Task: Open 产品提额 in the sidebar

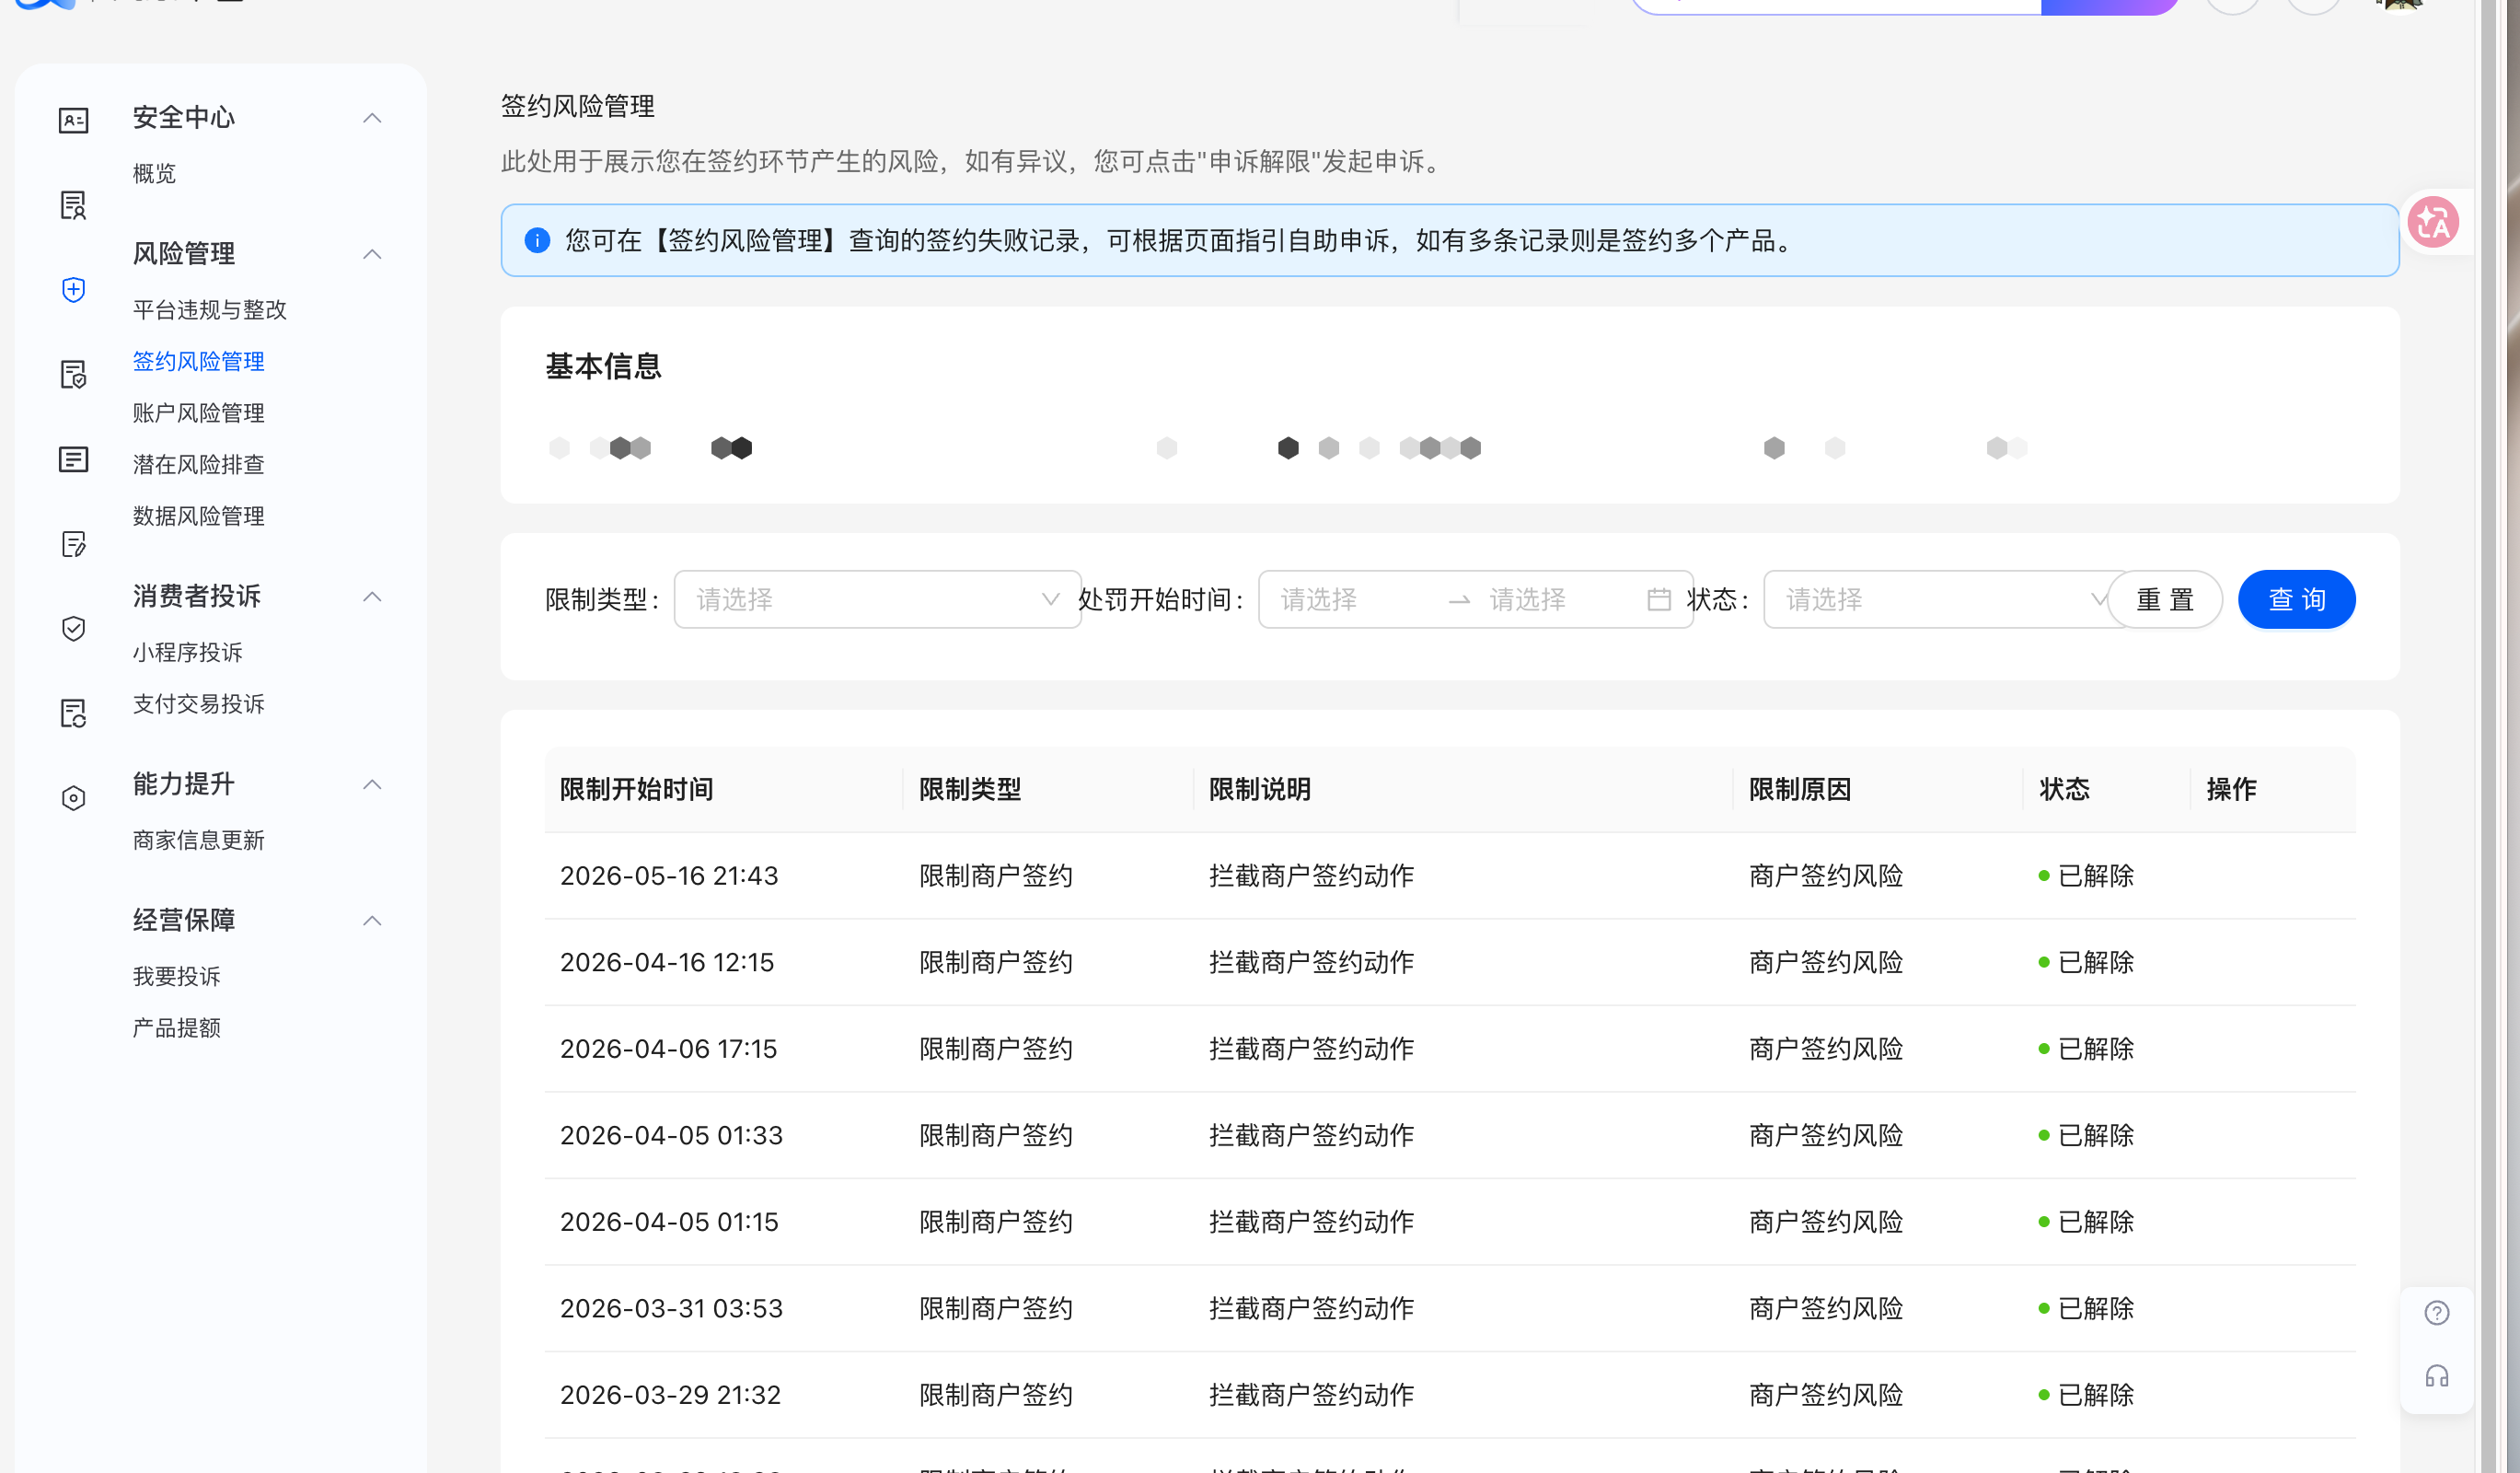Action: click(x=177, y=1028)
